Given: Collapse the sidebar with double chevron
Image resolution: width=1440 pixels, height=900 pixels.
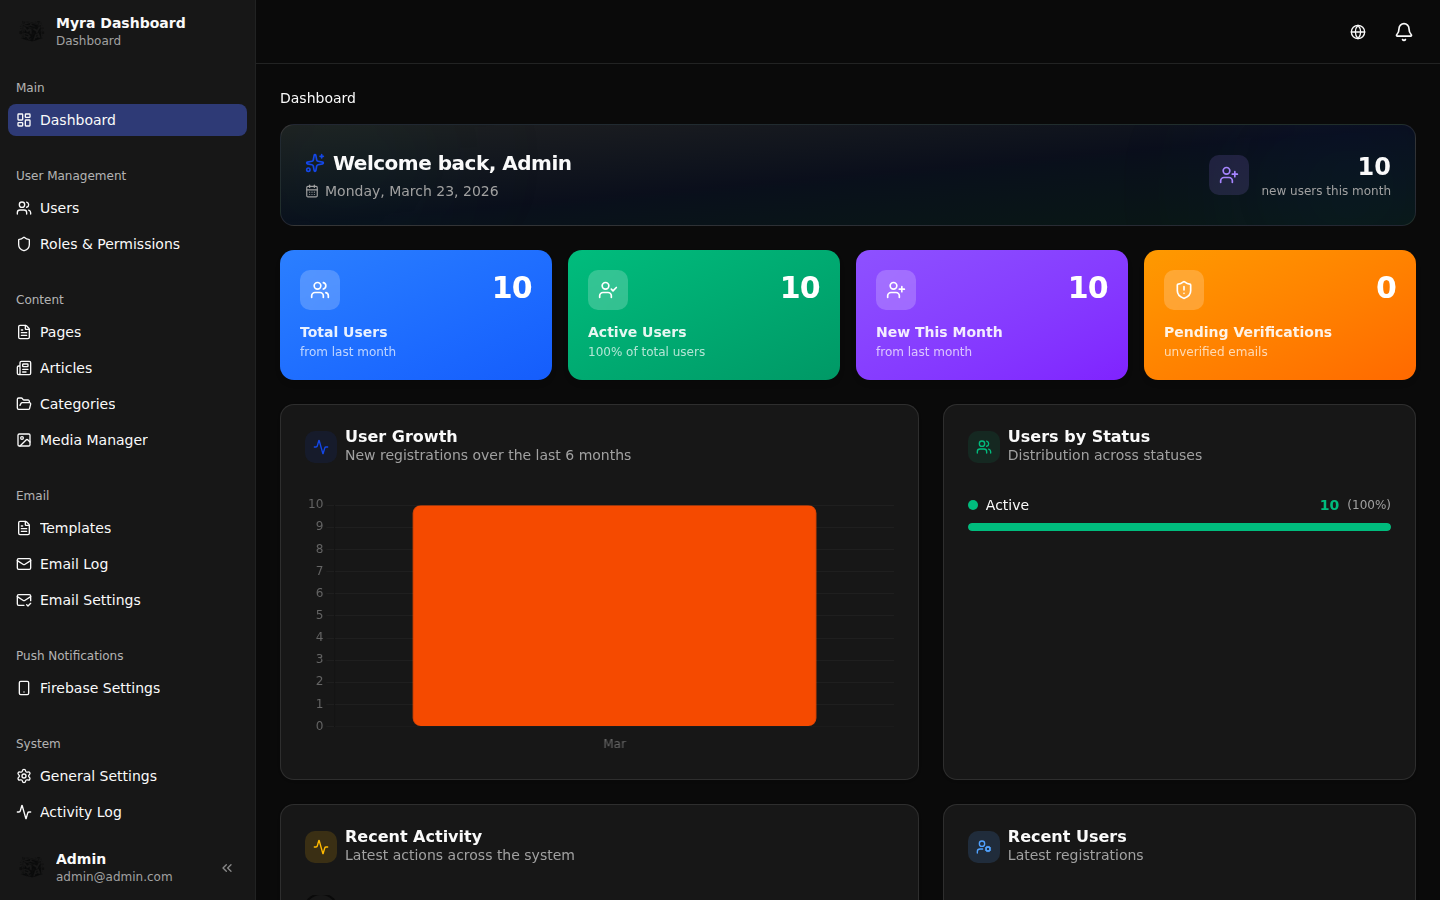Looking at the screenshot, I should (x=227, y=868).
